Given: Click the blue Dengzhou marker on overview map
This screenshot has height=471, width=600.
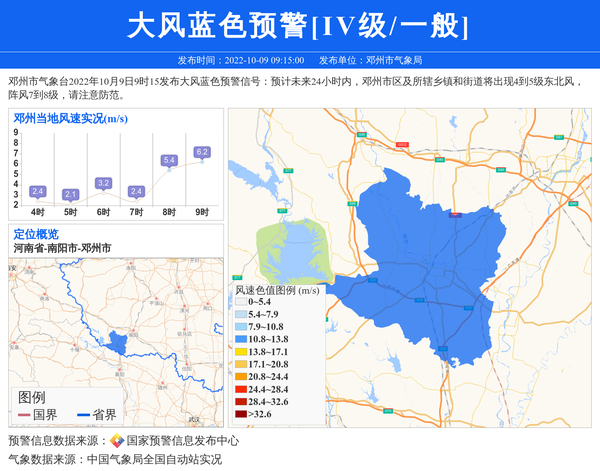Looking at the screenshot, I should click(118, 343).
